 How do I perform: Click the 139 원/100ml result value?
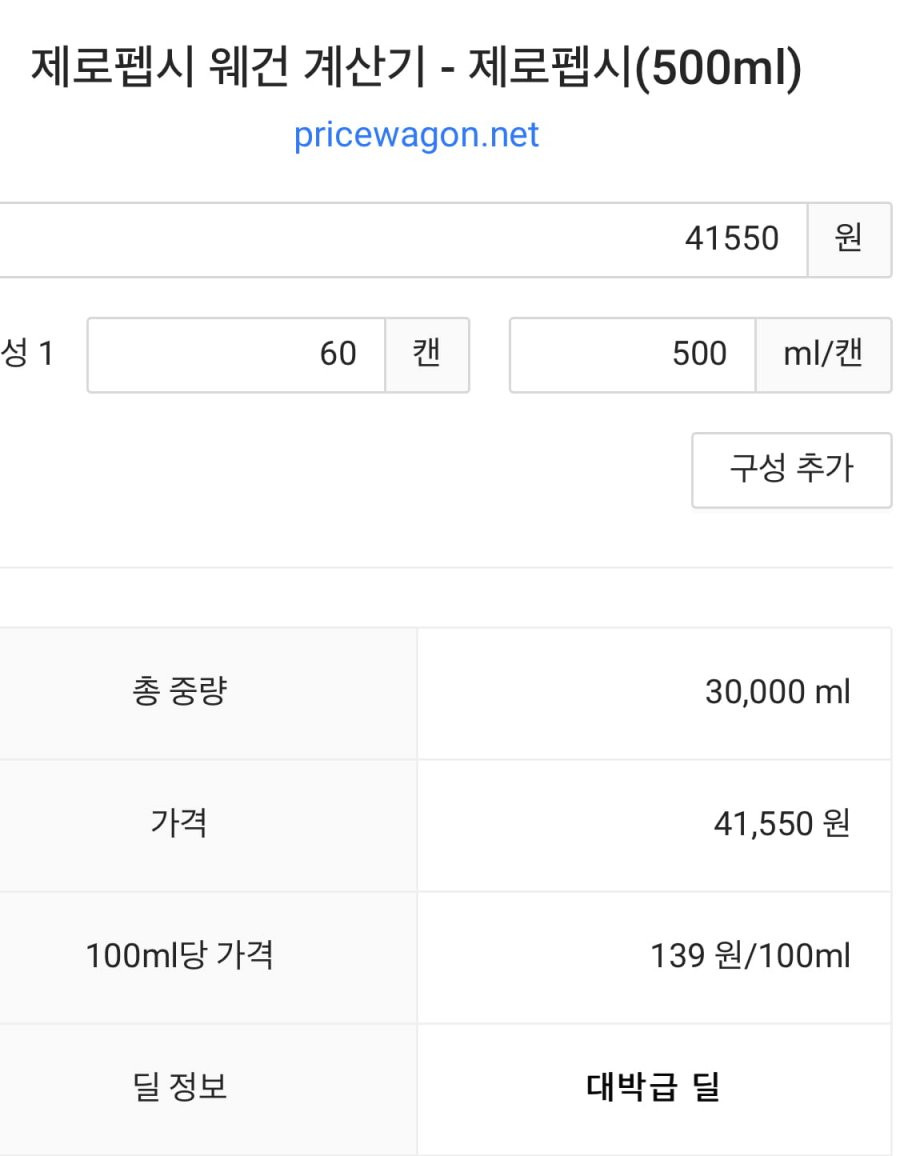[750, 956]
